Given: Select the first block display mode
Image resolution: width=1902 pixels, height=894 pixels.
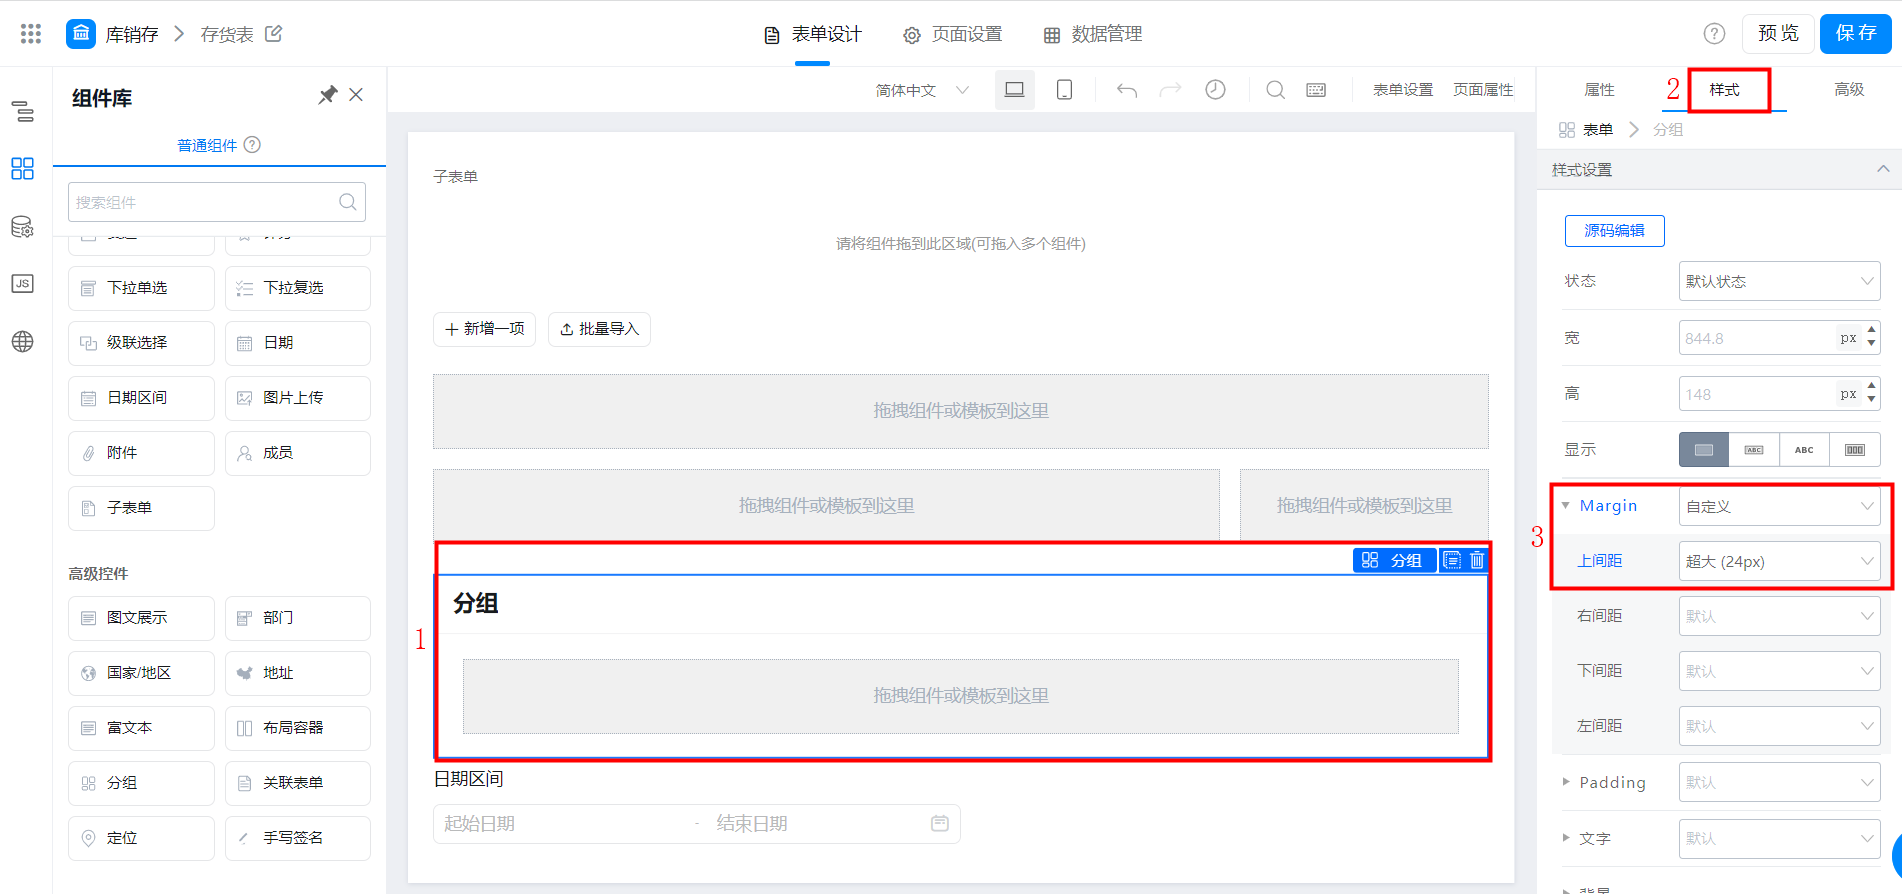Looking at the screenshot, I should pos(1703,450).
